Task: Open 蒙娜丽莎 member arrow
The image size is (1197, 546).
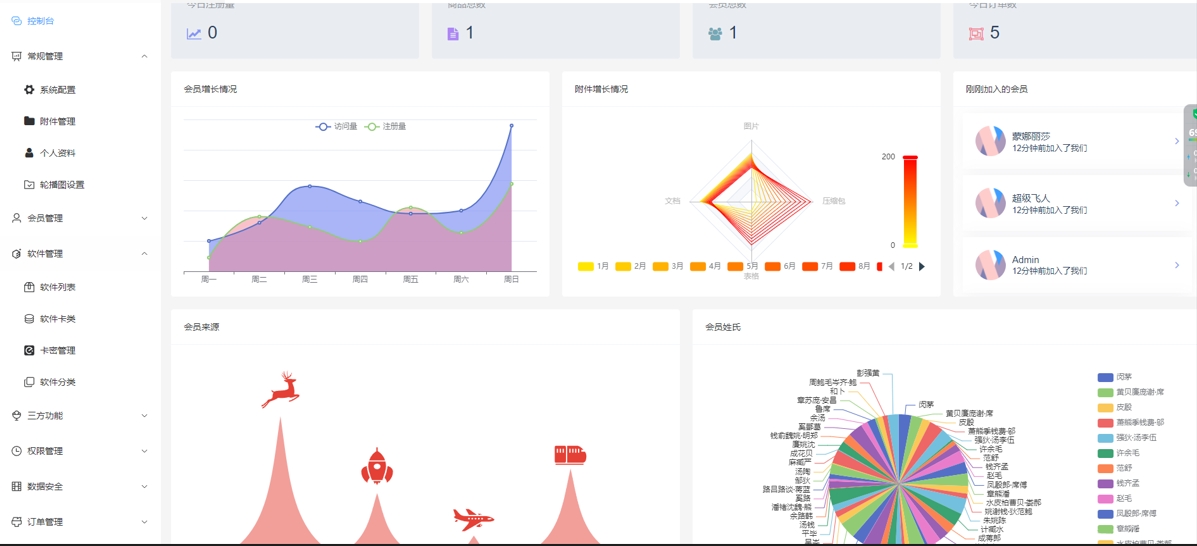Action: [x=1176, y=141]
